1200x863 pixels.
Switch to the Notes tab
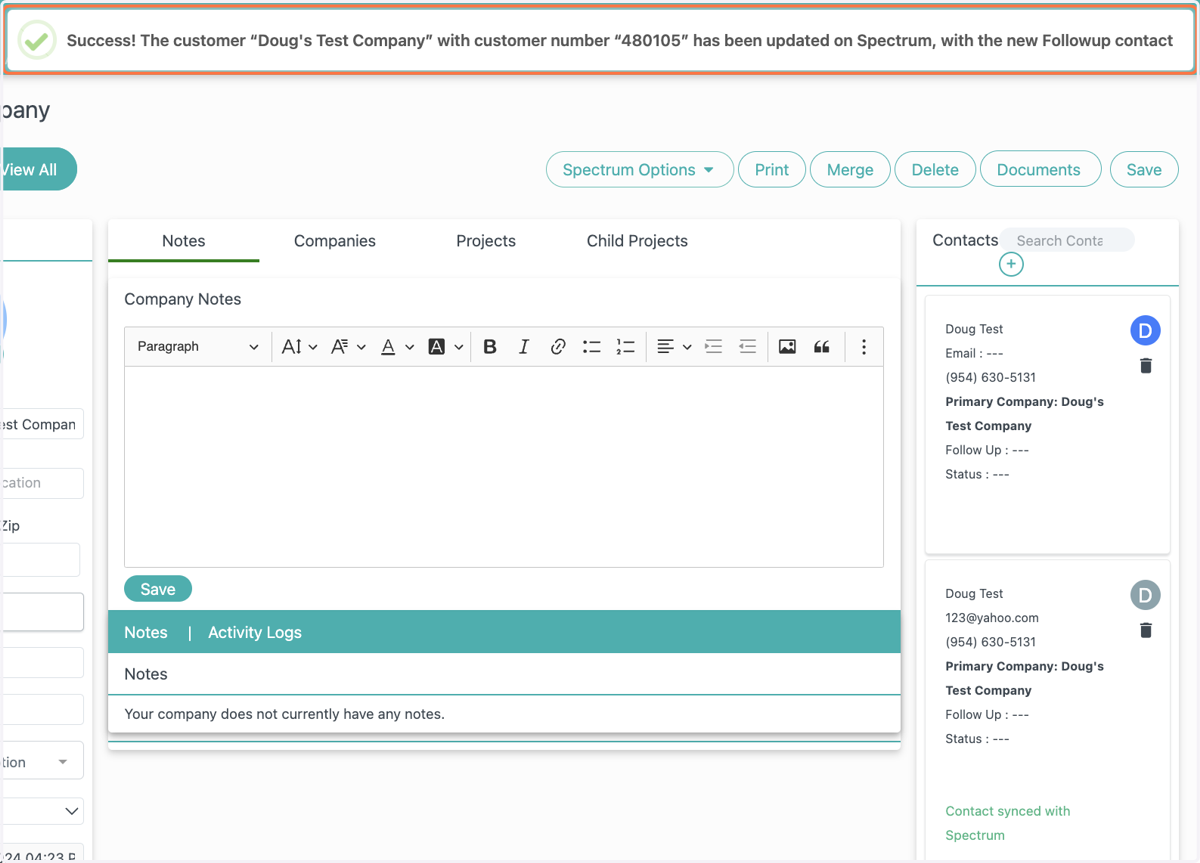(184, 241)
